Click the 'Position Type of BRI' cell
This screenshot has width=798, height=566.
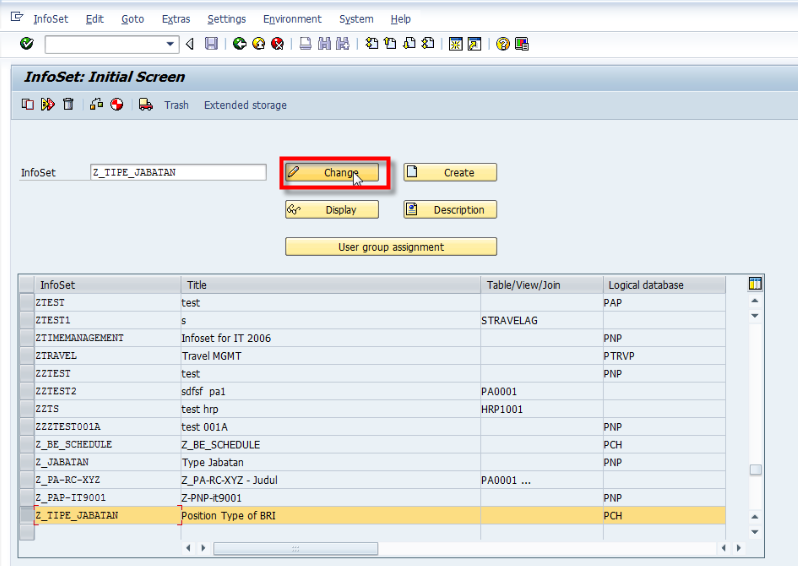click(x=331, y=515)
